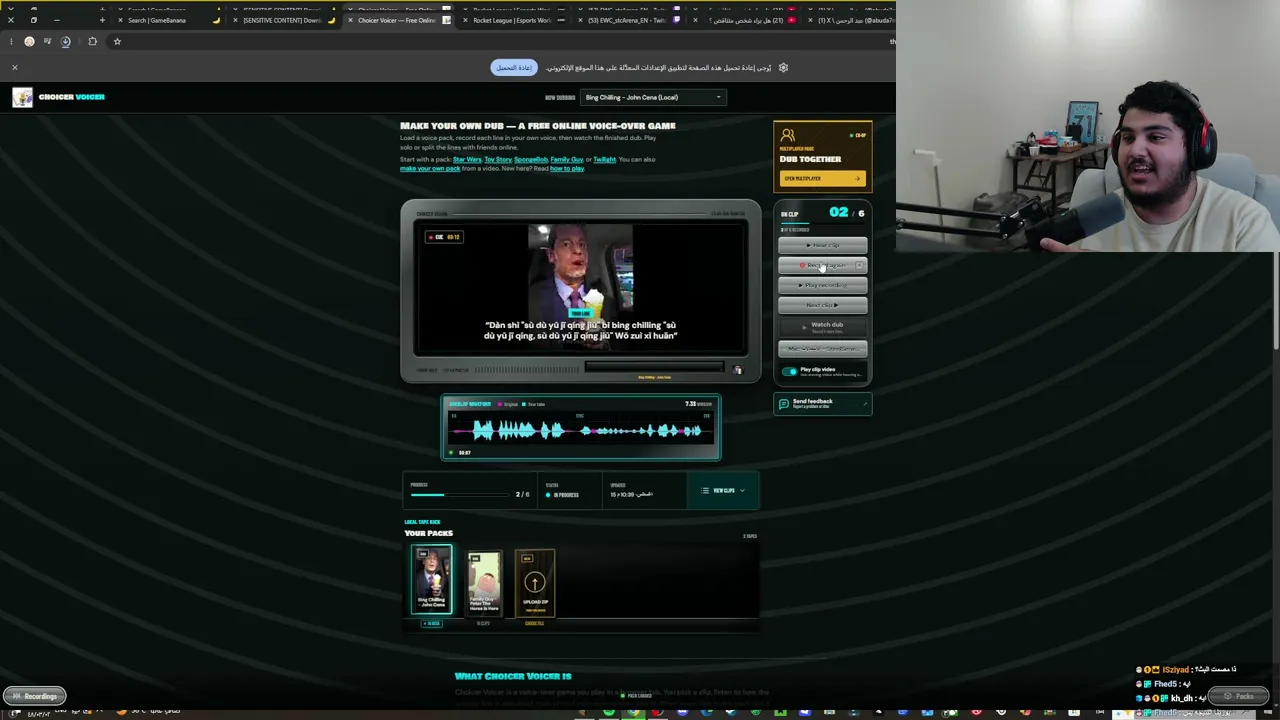Select the Choicer Voicer browser tab
This screenshot has height=720, width=1280.
(398, 20)
